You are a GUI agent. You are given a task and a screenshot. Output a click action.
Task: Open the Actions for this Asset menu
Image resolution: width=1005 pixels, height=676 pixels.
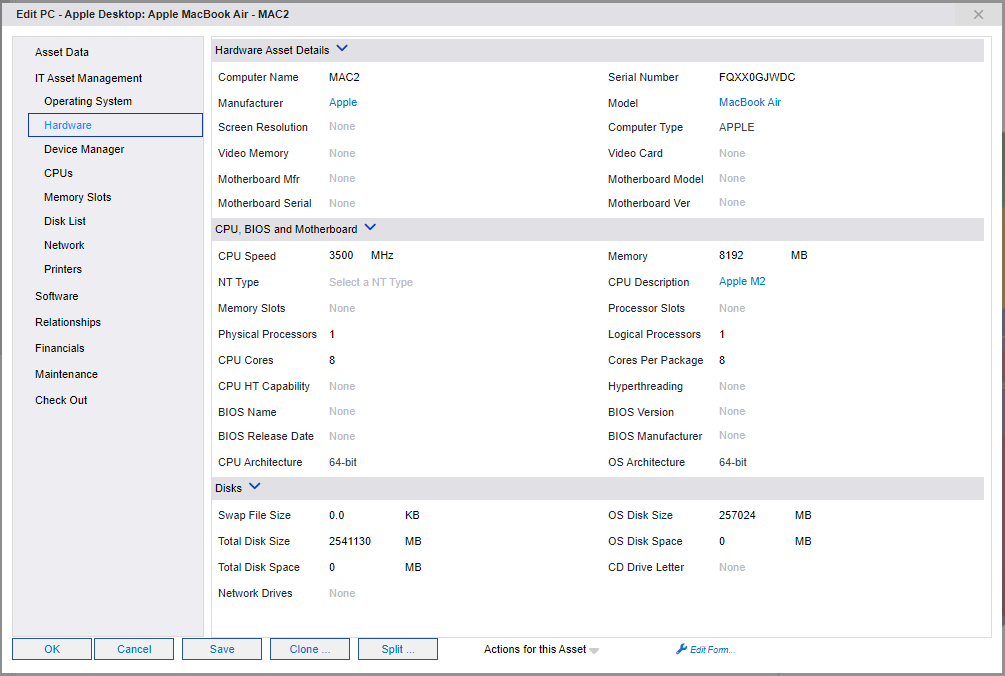(x=540, y=649)
